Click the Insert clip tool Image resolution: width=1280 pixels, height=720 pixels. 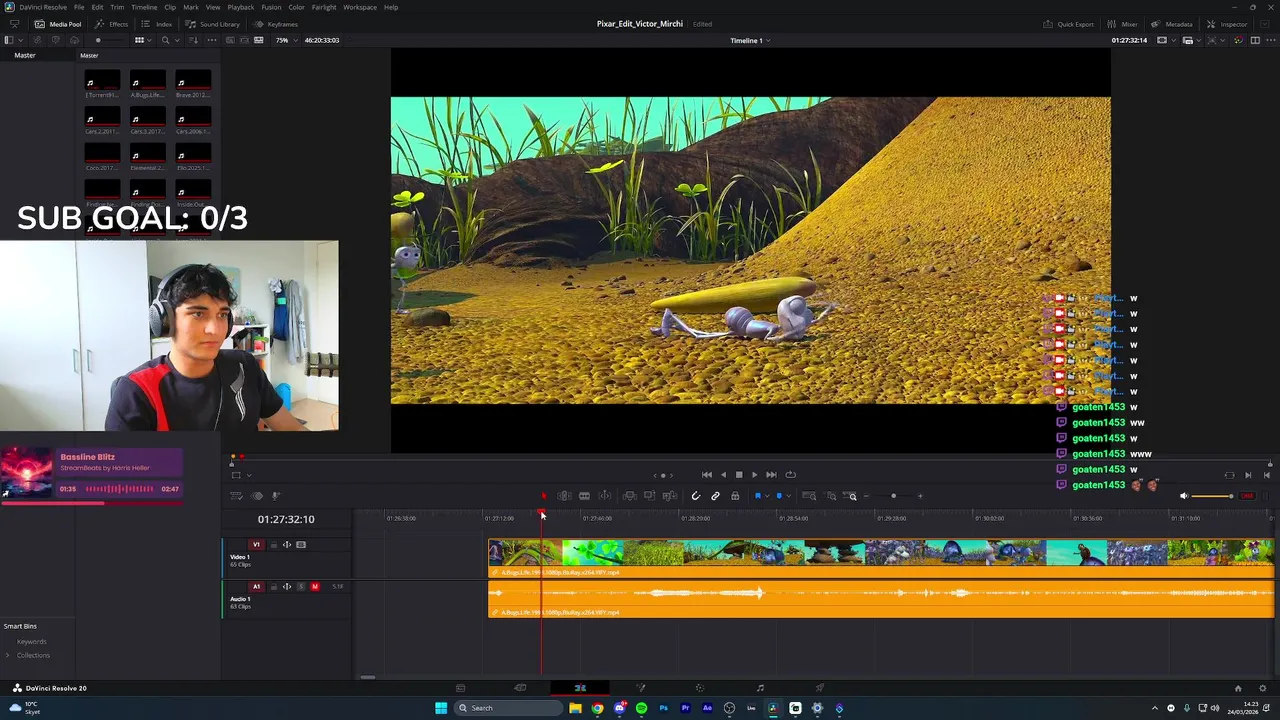[630, 496]
